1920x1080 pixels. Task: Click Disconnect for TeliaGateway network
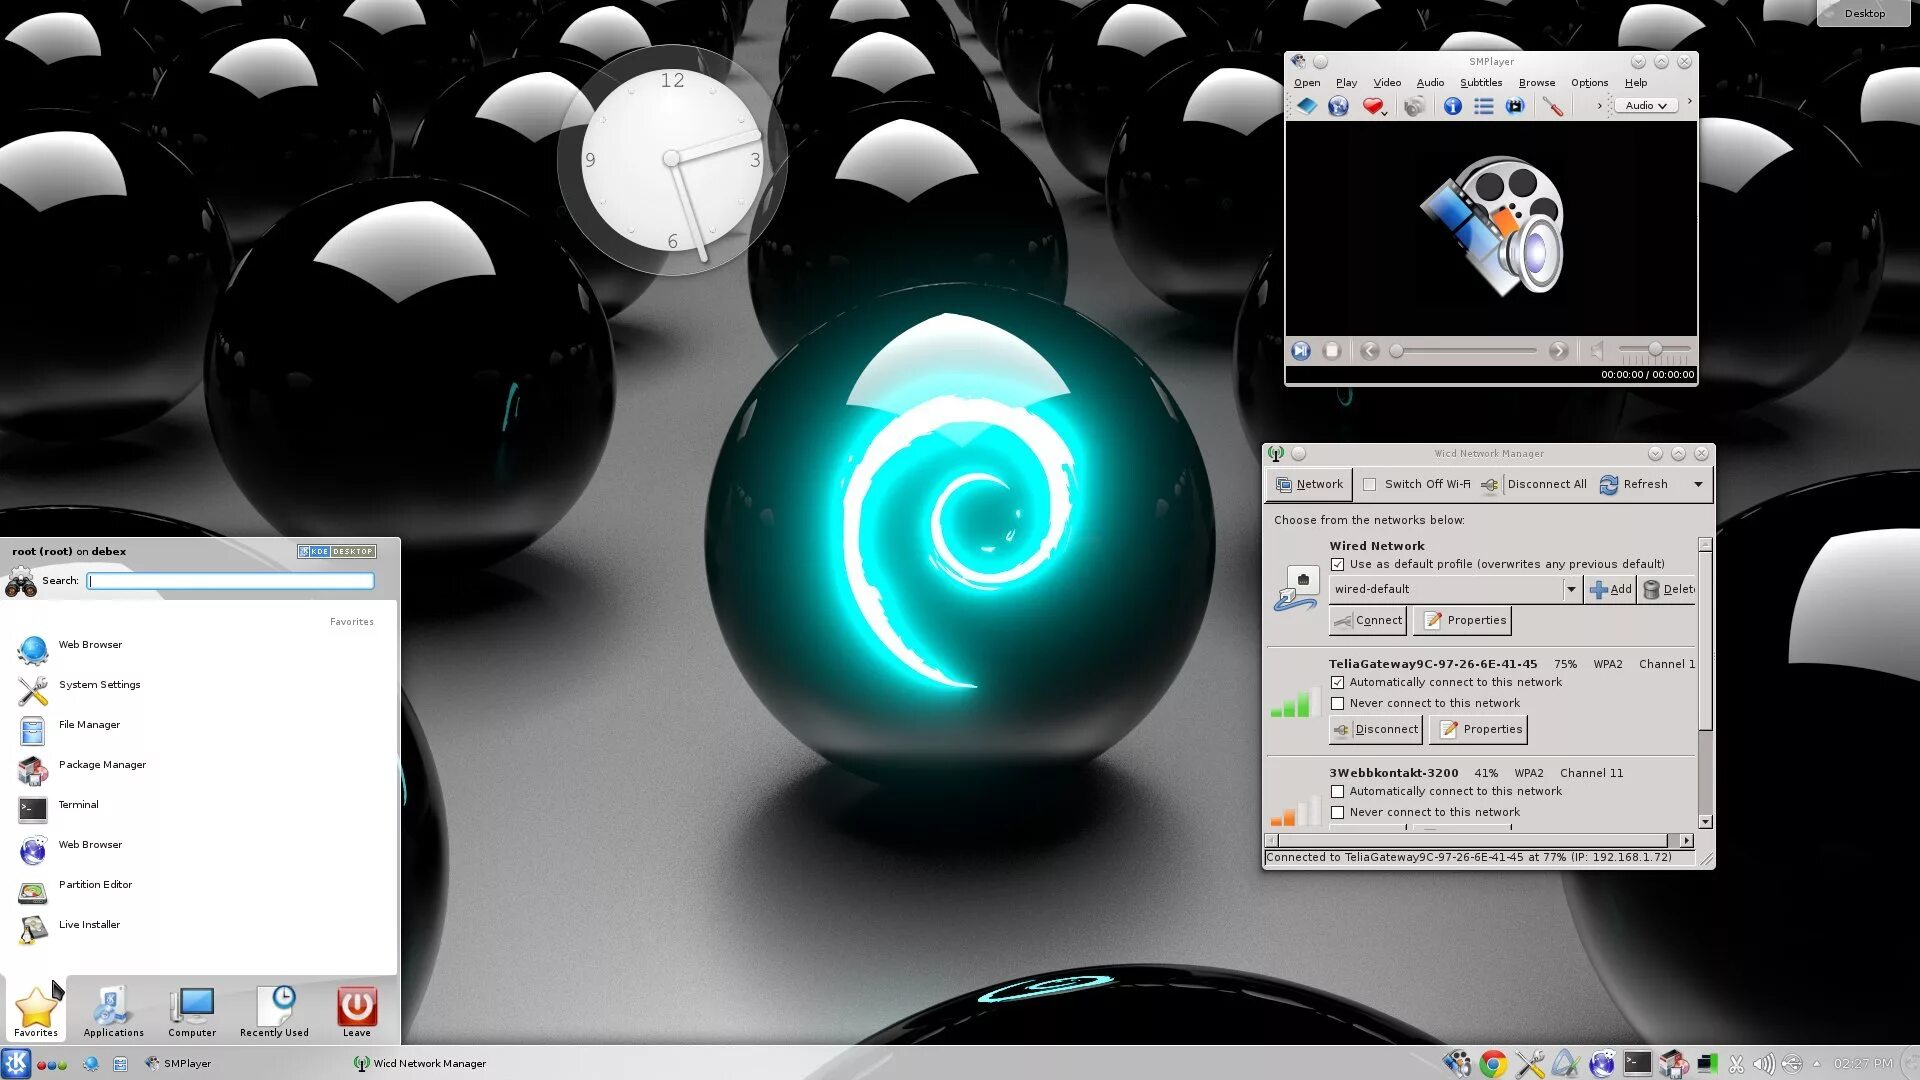[x=1376, y=729]
